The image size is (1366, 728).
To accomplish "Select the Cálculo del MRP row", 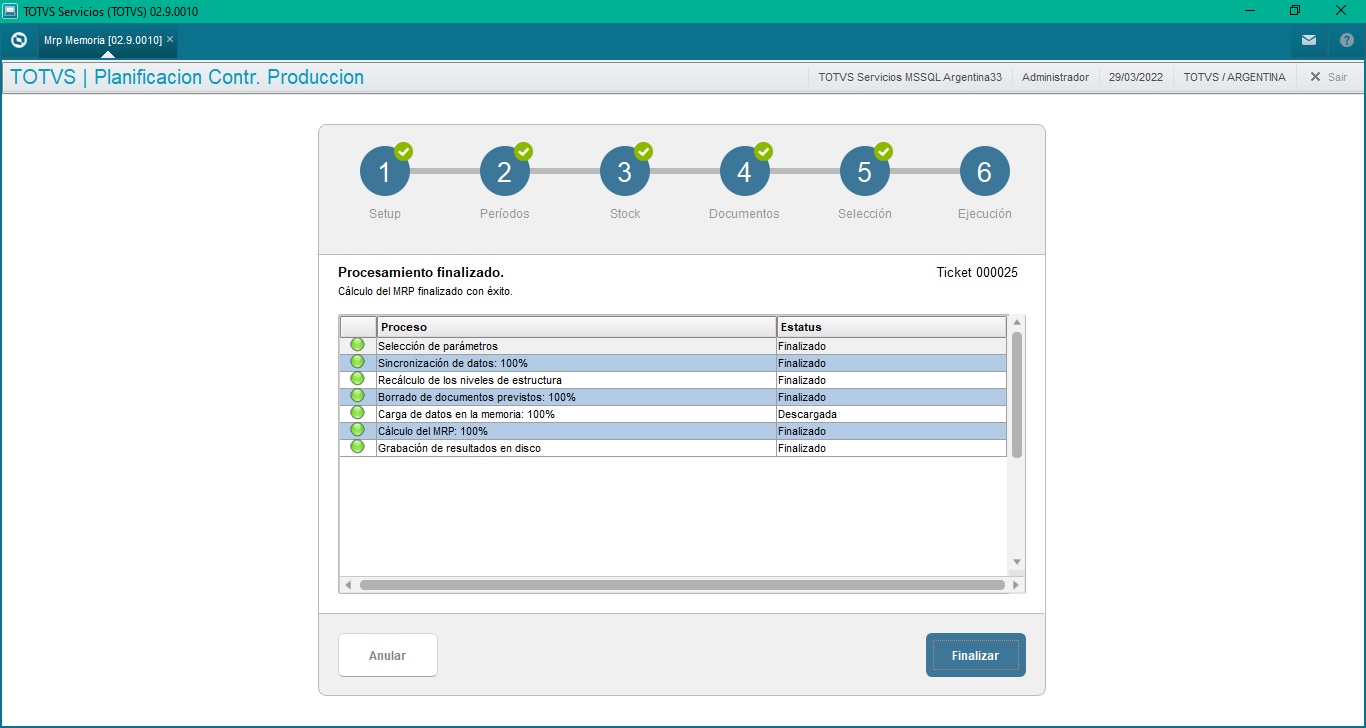I will tap(673, 431).
